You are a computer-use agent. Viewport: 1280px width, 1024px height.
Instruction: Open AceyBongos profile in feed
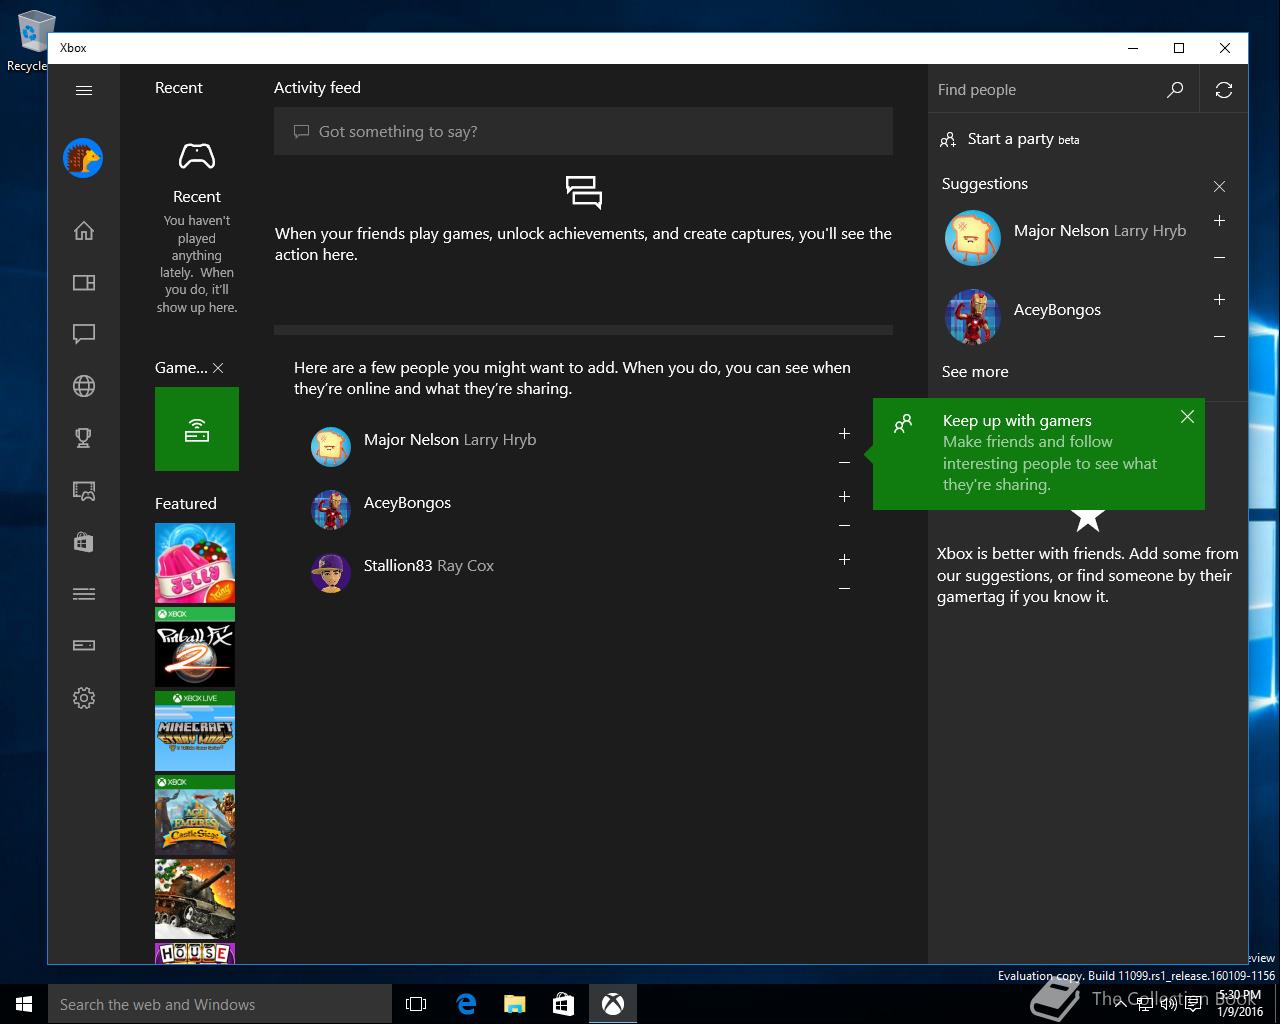(x=407, y=503)
